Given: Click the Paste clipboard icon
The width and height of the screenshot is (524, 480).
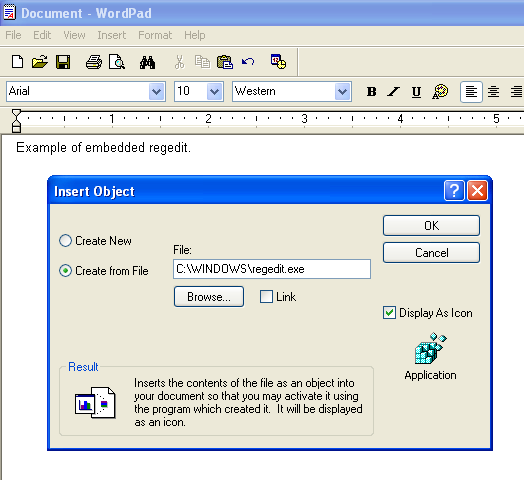Looking at the screenshot, I should pos(225,62).
